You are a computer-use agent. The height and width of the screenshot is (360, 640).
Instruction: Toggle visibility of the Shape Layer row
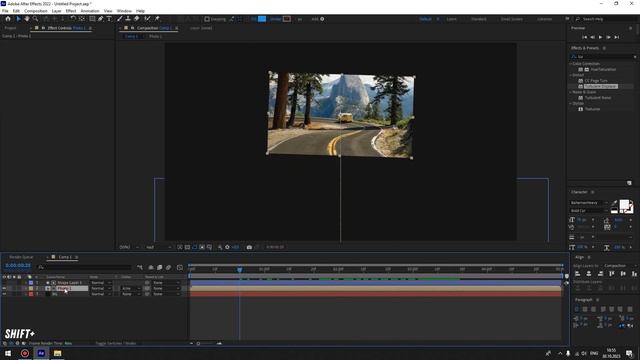tap(4, 282)
